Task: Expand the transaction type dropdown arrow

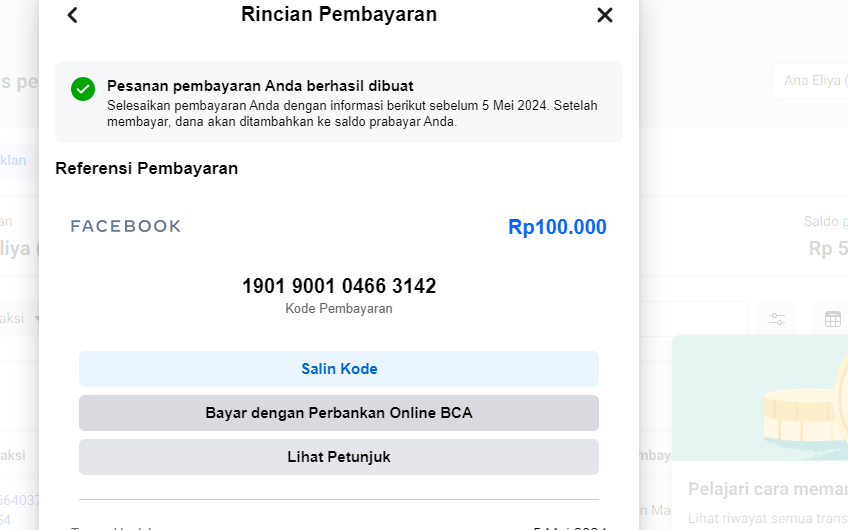Action: pos(37,319)
